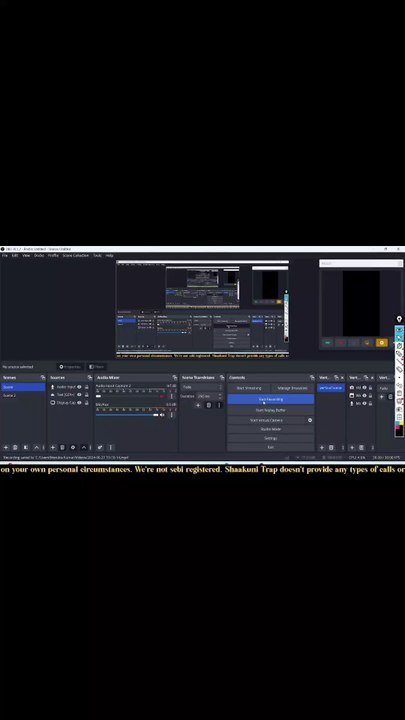405x720 pixels.
Task: Move the scene up with the Scenes up arrow
Action: [x=36, y=447]
